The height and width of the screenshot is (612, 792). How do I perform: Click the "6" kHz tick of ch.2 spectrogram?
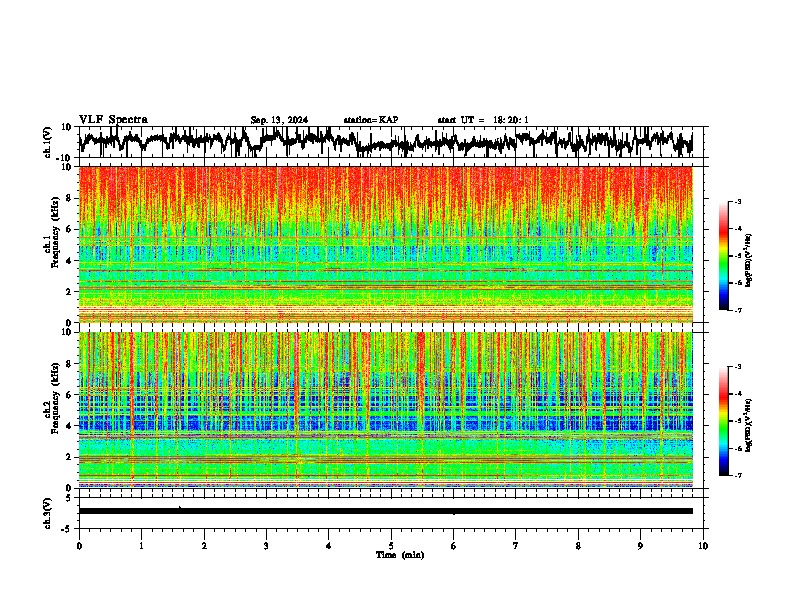(69, 395)
